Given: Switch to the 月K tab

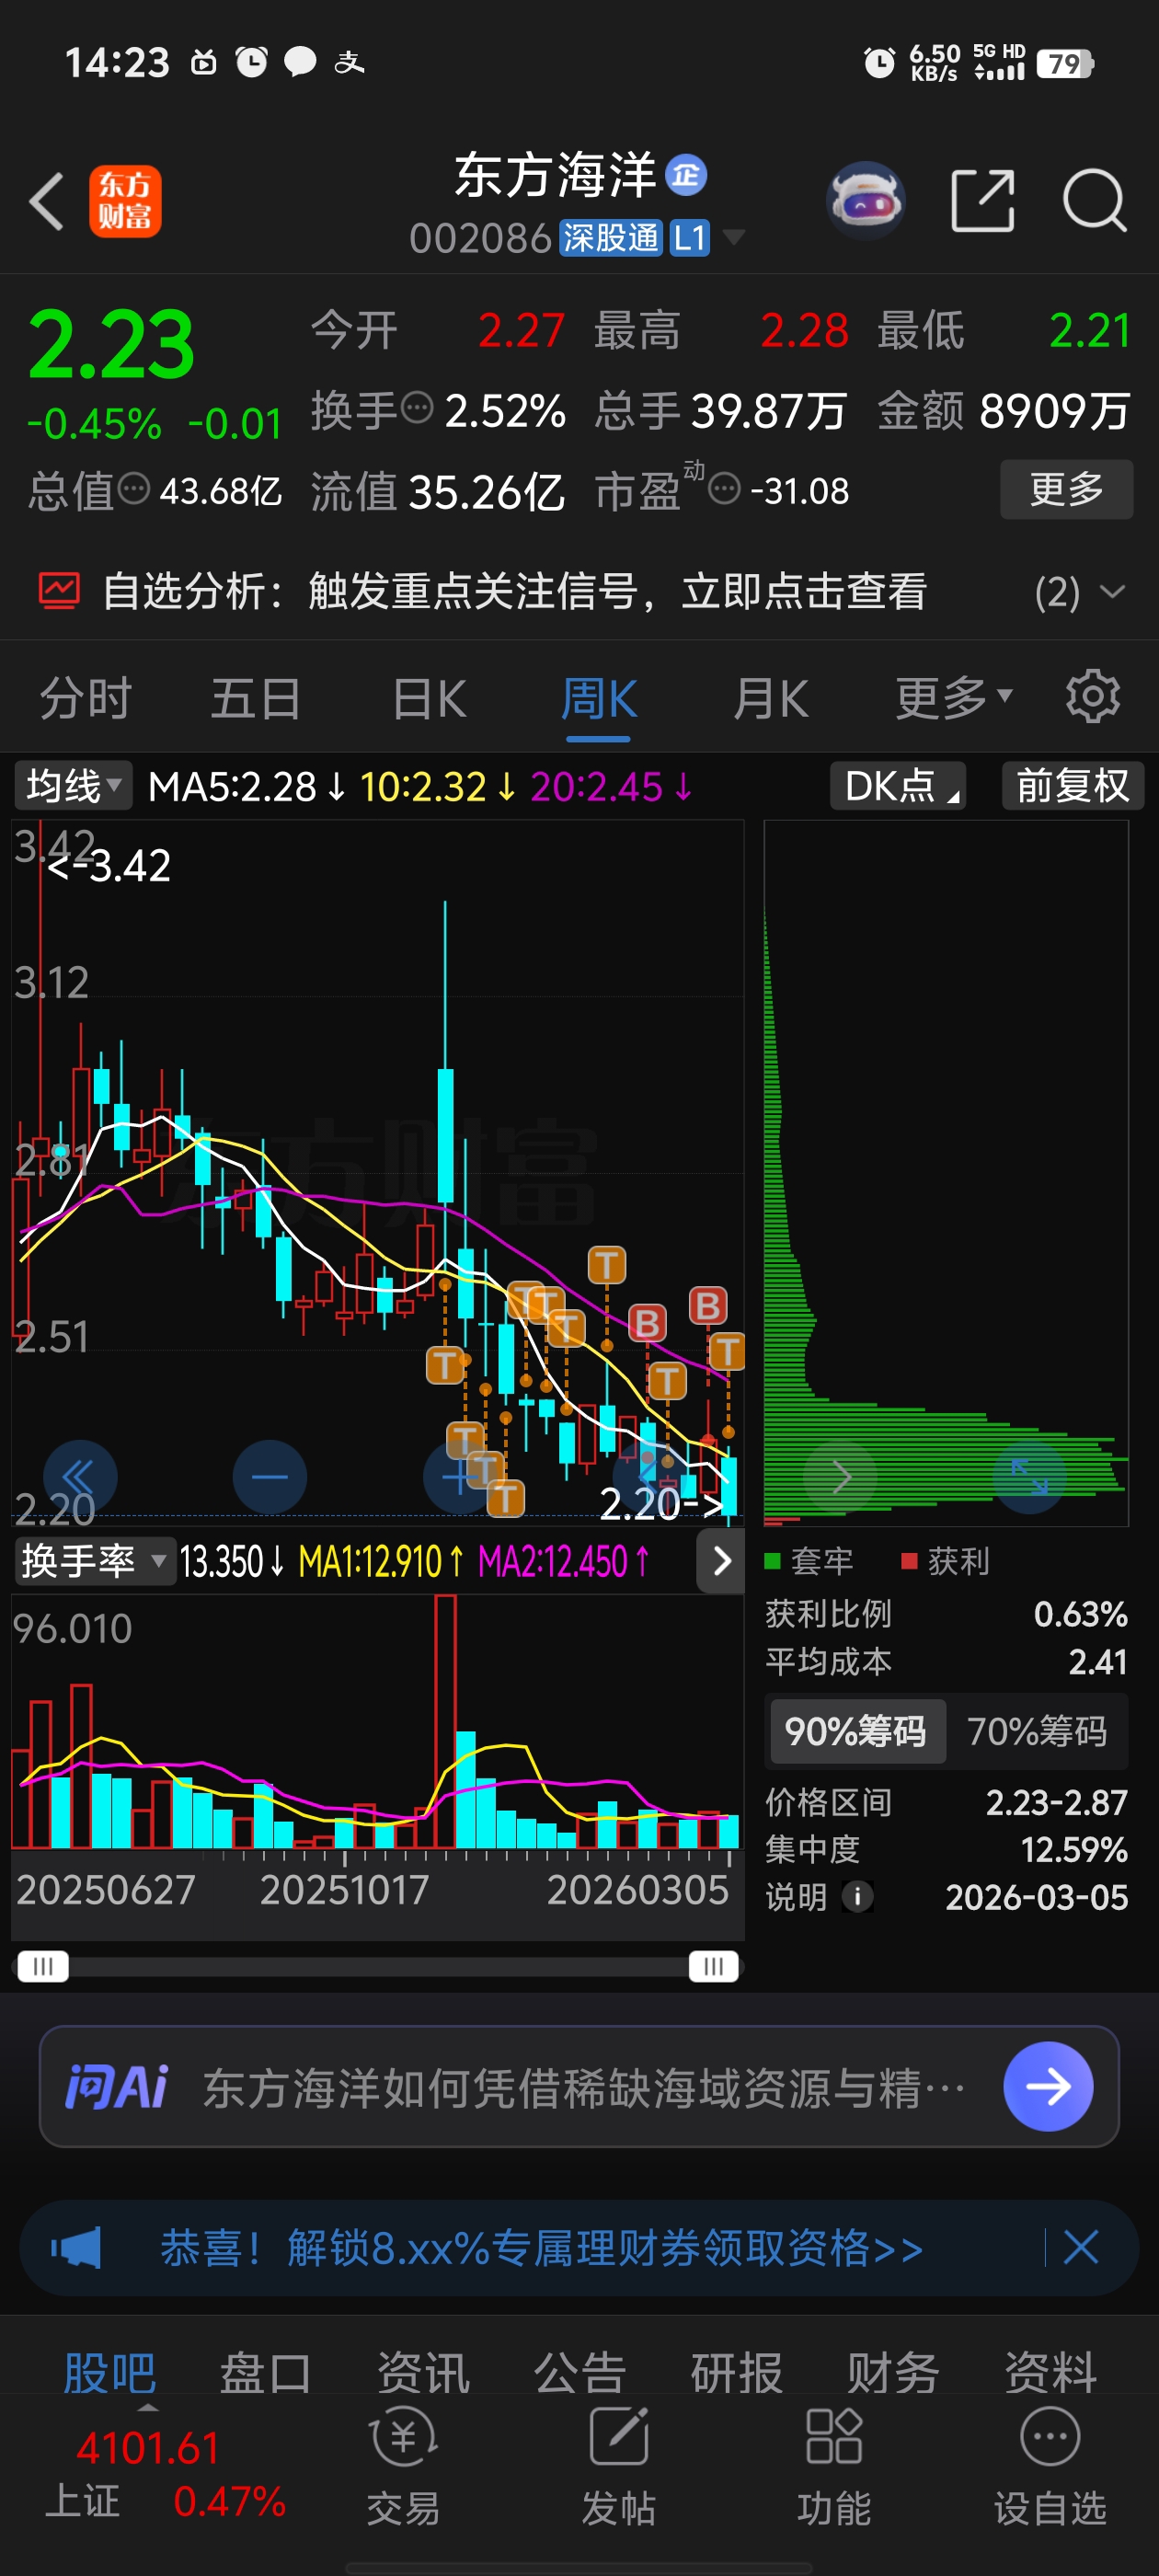Looking at the screenshot, I should (x=770, y=697).
